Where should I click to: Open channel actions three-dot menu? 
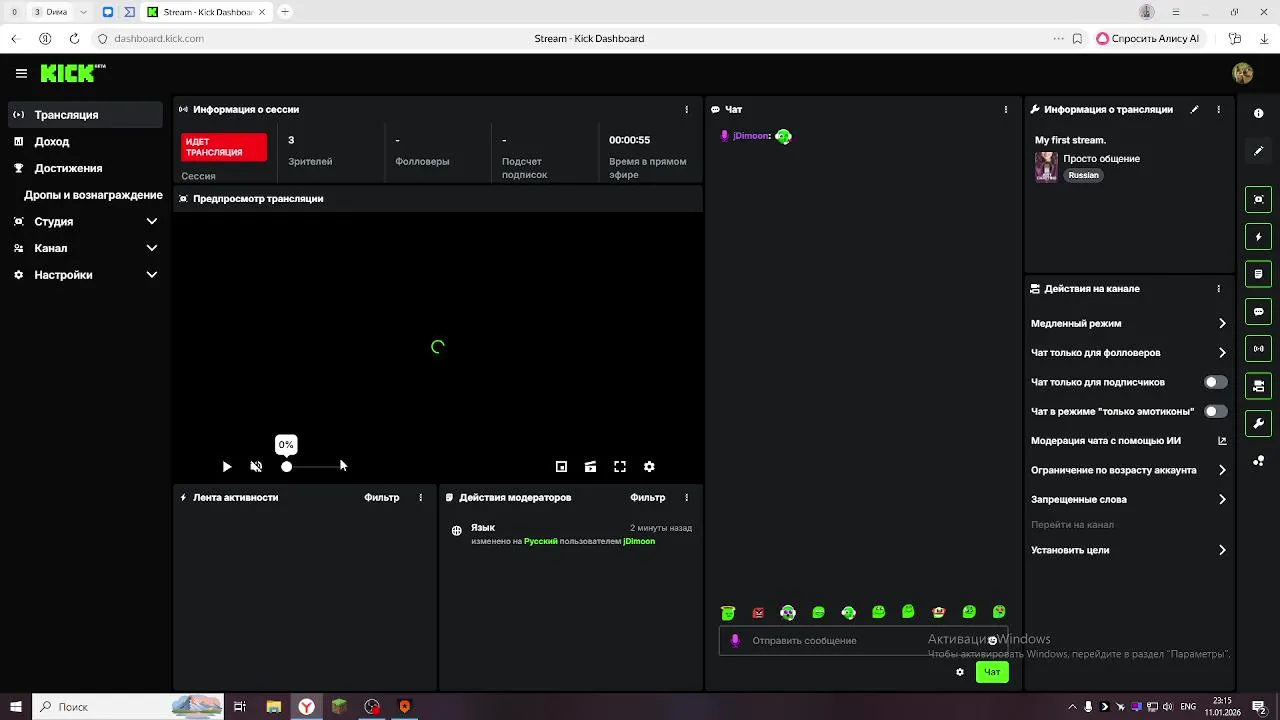(x=1218, y=289)
